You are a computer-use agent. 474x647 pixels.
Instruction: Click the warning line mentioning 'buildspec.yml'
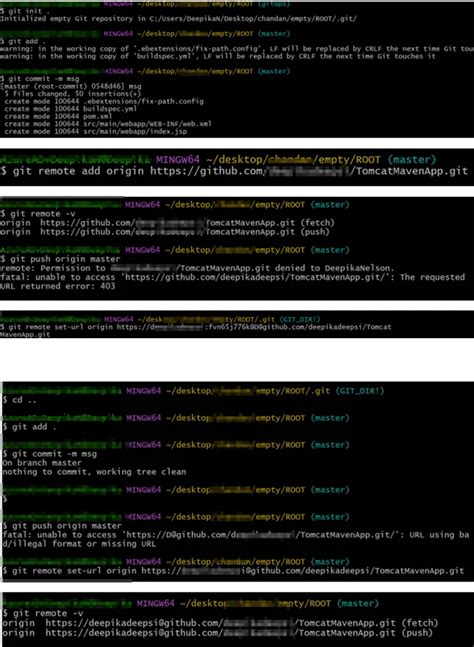[218, 56]
